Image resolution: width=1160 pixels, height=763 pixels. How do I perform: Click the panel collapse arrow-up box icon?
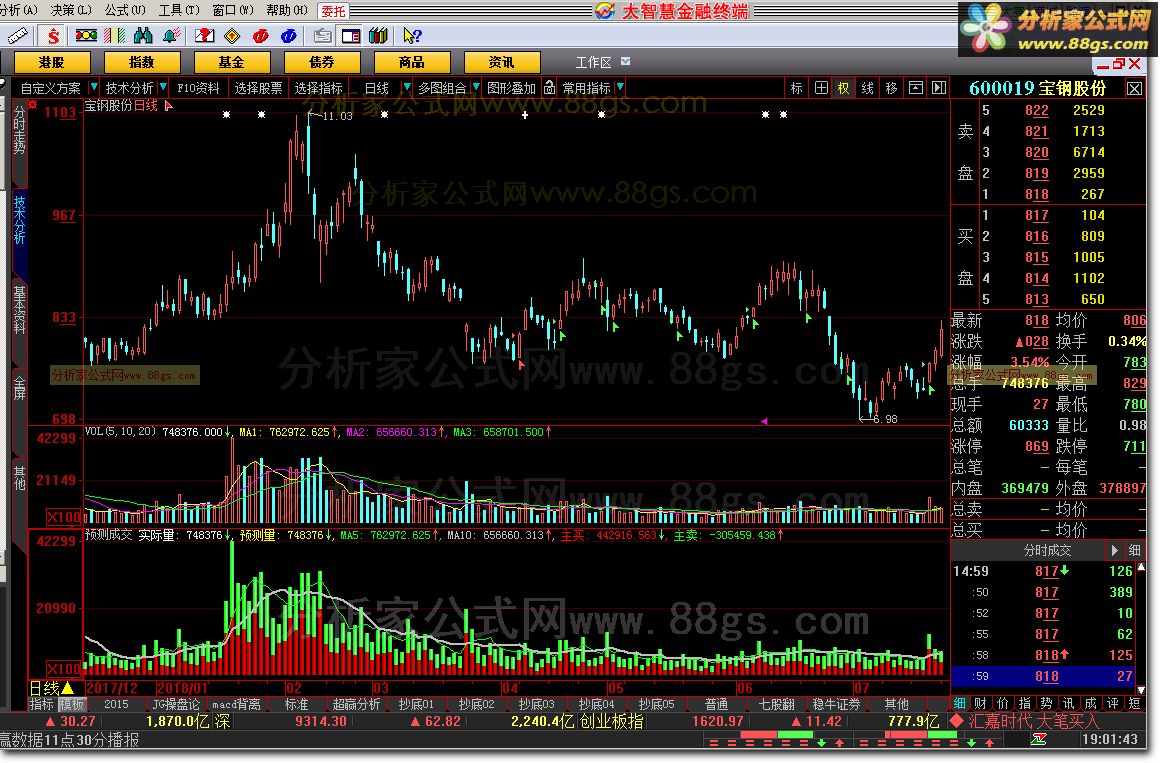[x=916, y=87]
